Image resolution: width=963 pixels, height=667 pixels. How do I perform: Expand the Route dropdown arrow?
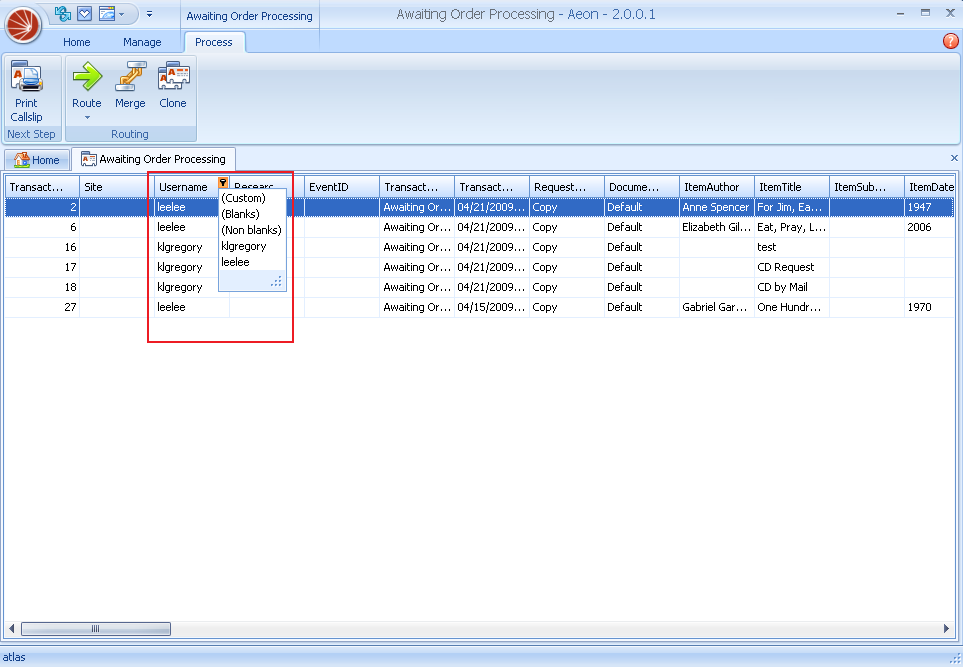point(87,117)
